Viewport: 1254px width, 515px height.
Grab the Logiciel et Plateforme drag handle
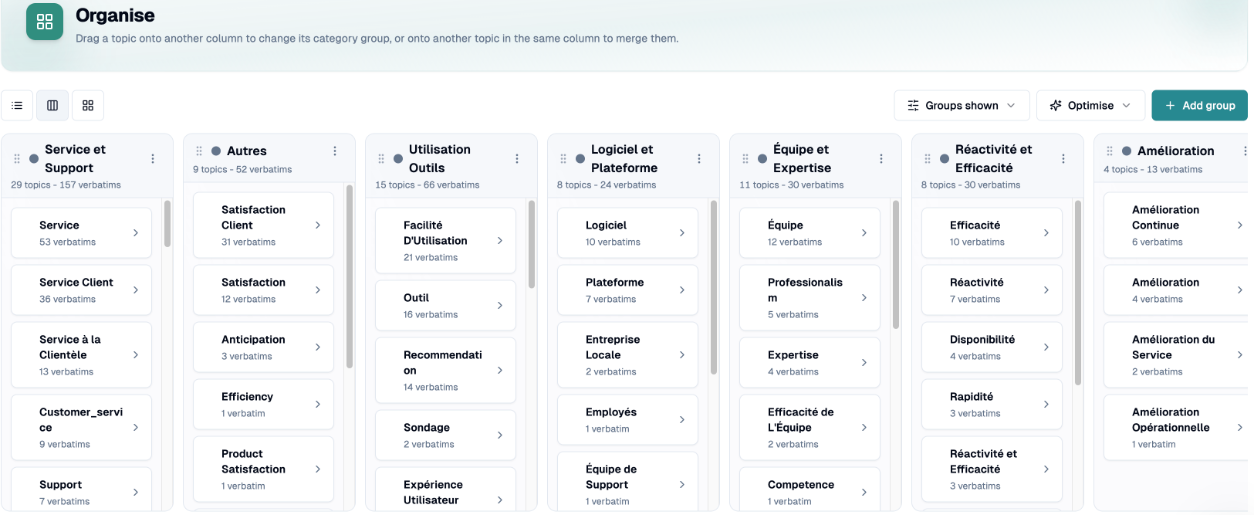(x=563, y=159)
